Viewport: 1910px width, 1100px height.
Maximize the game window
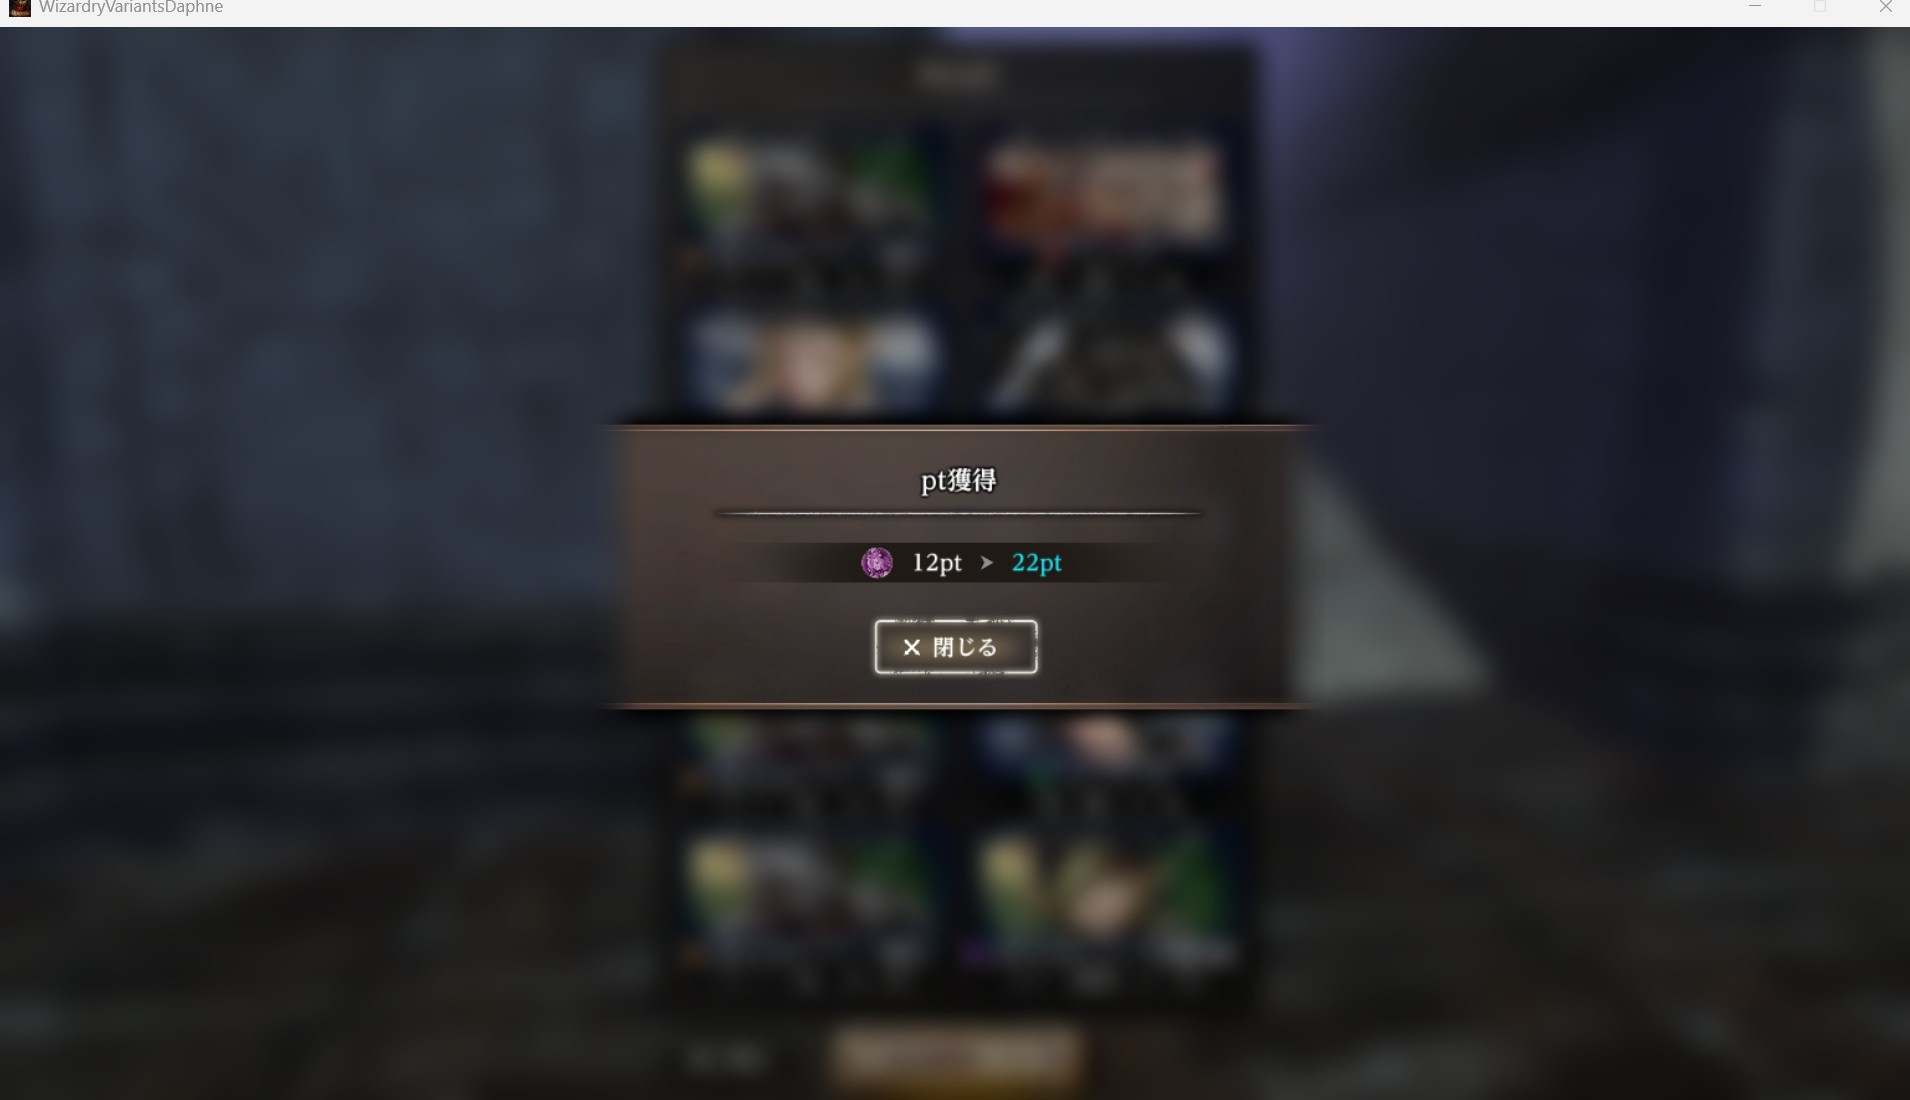tap(1820, 7)
